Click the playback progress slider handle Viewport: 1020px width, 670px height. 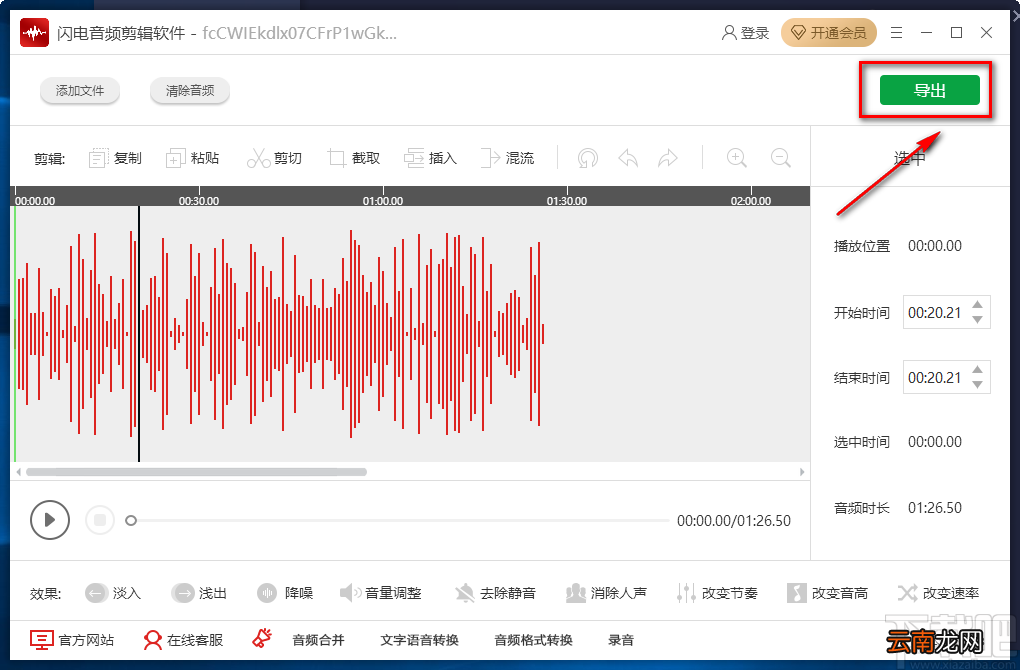tap(131, 520)
